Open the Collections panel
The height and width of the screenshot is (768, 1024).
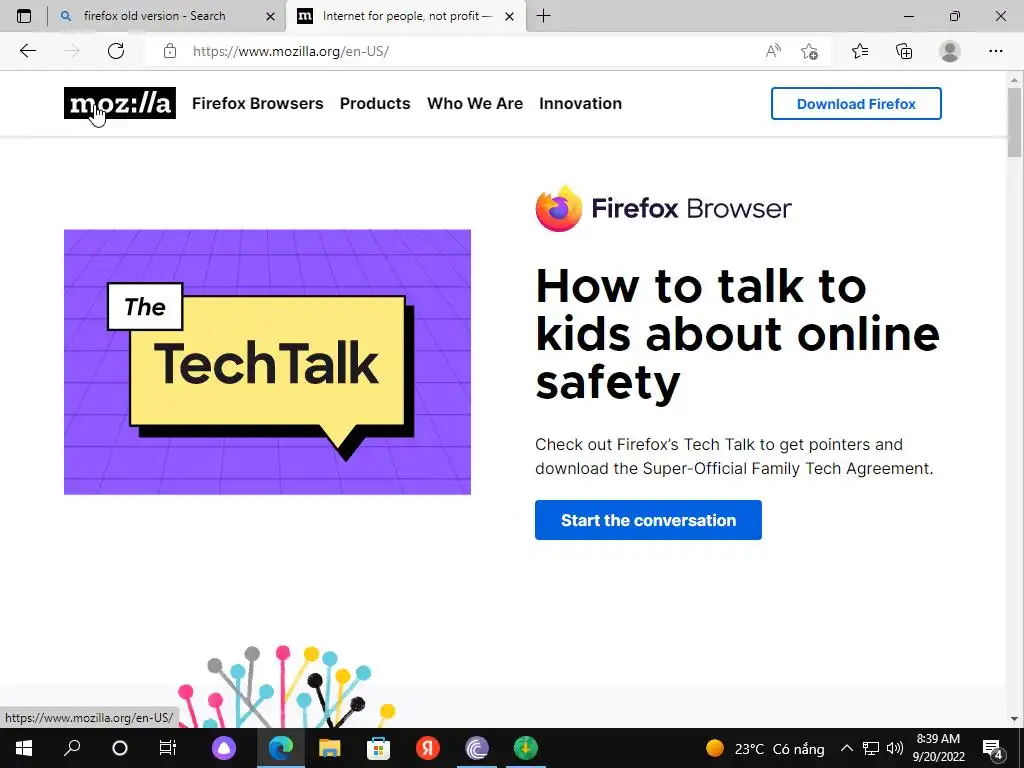coord(904,51)
